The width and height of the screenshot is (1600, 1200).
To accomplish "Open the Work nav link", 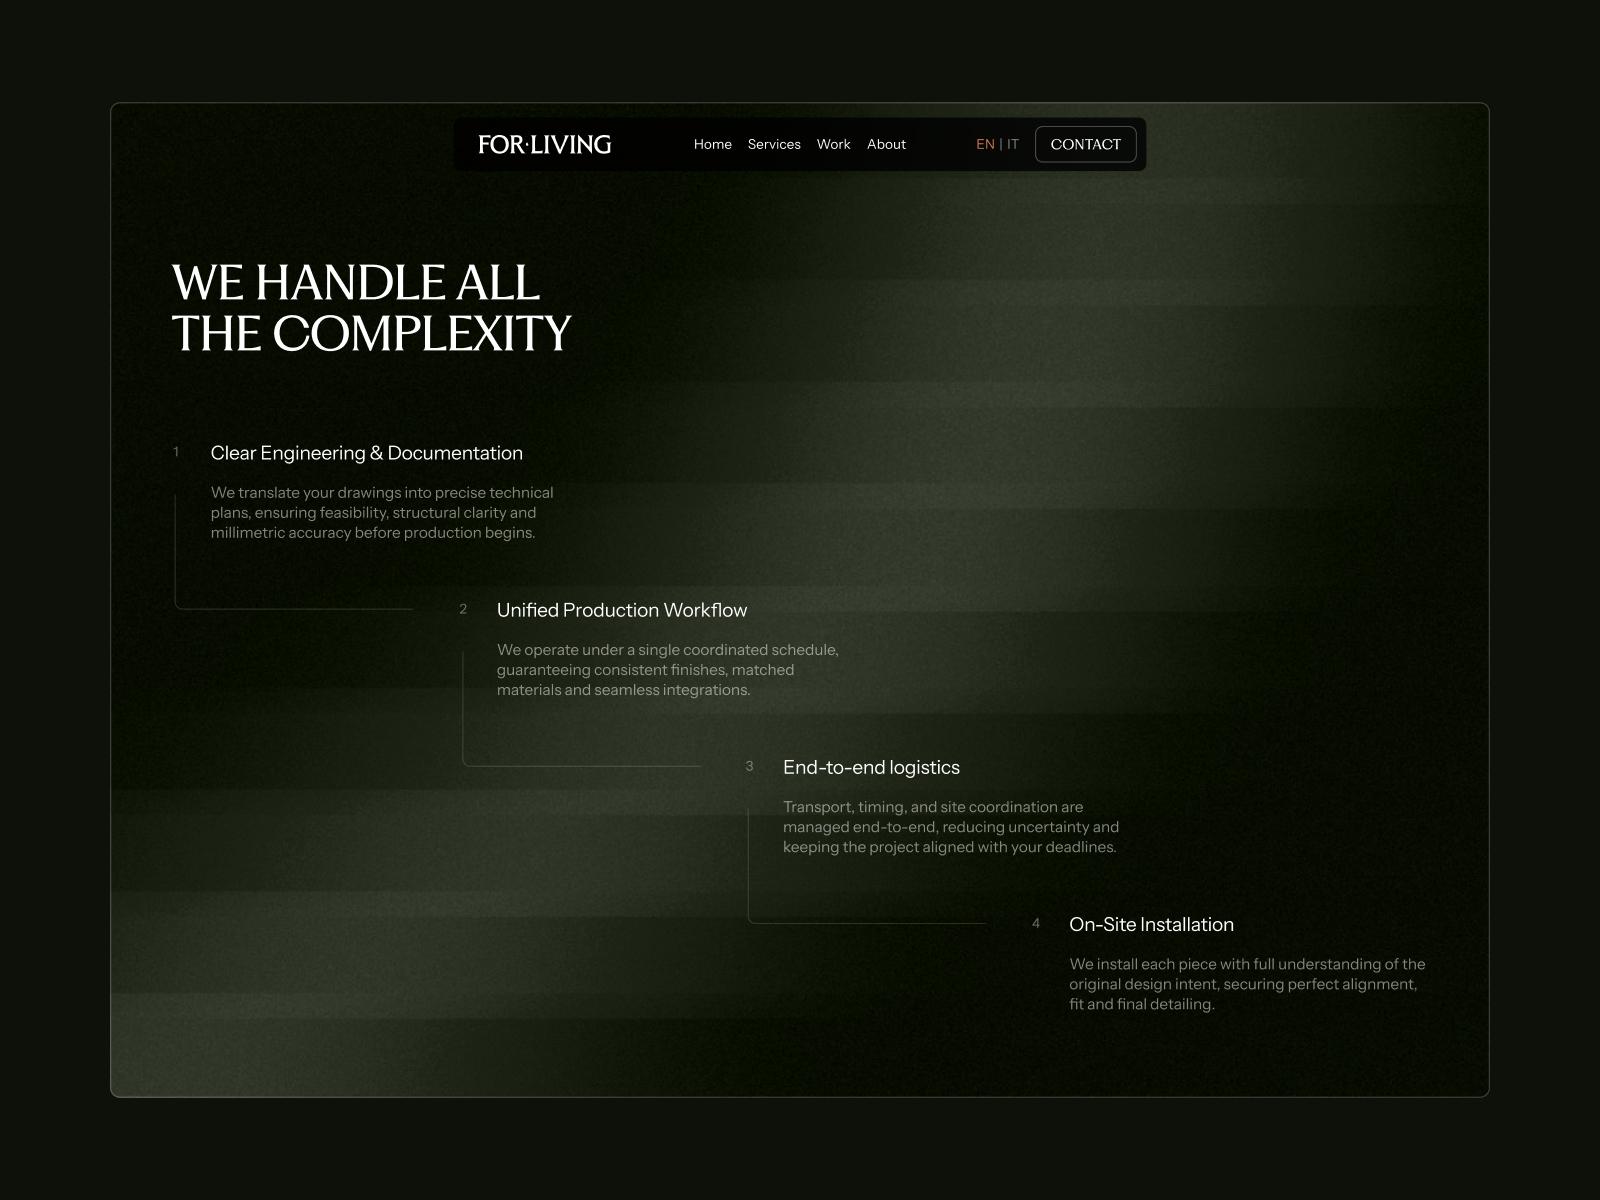I will click(x=833, y=144).
